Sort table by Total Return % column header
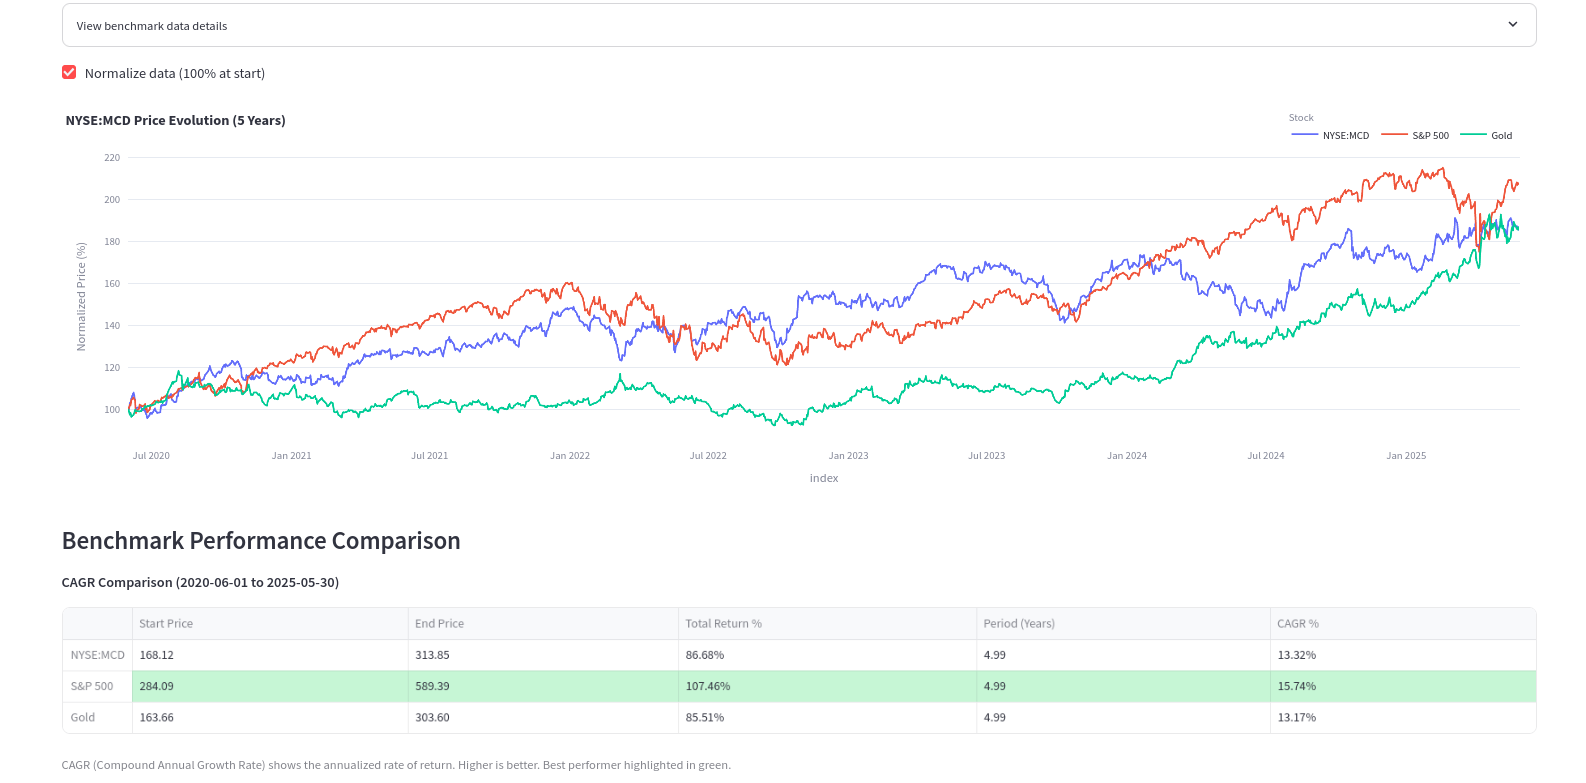This screenshot has width=1586, height=783. [x=827, y=624]
